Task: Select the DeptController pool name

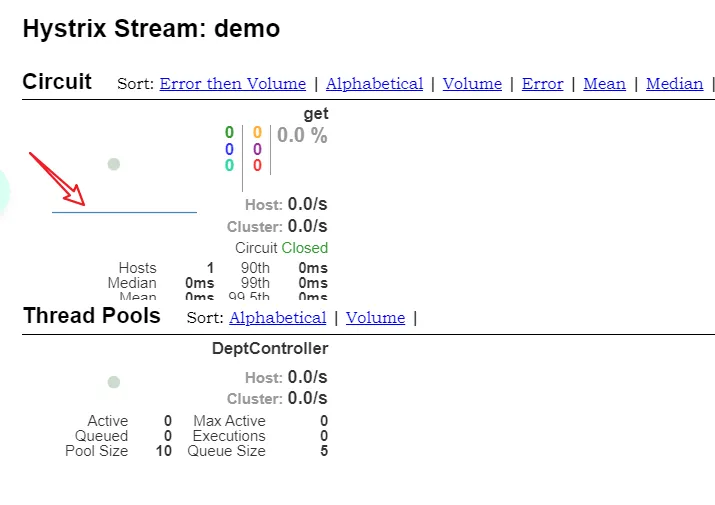Action: 269,349
